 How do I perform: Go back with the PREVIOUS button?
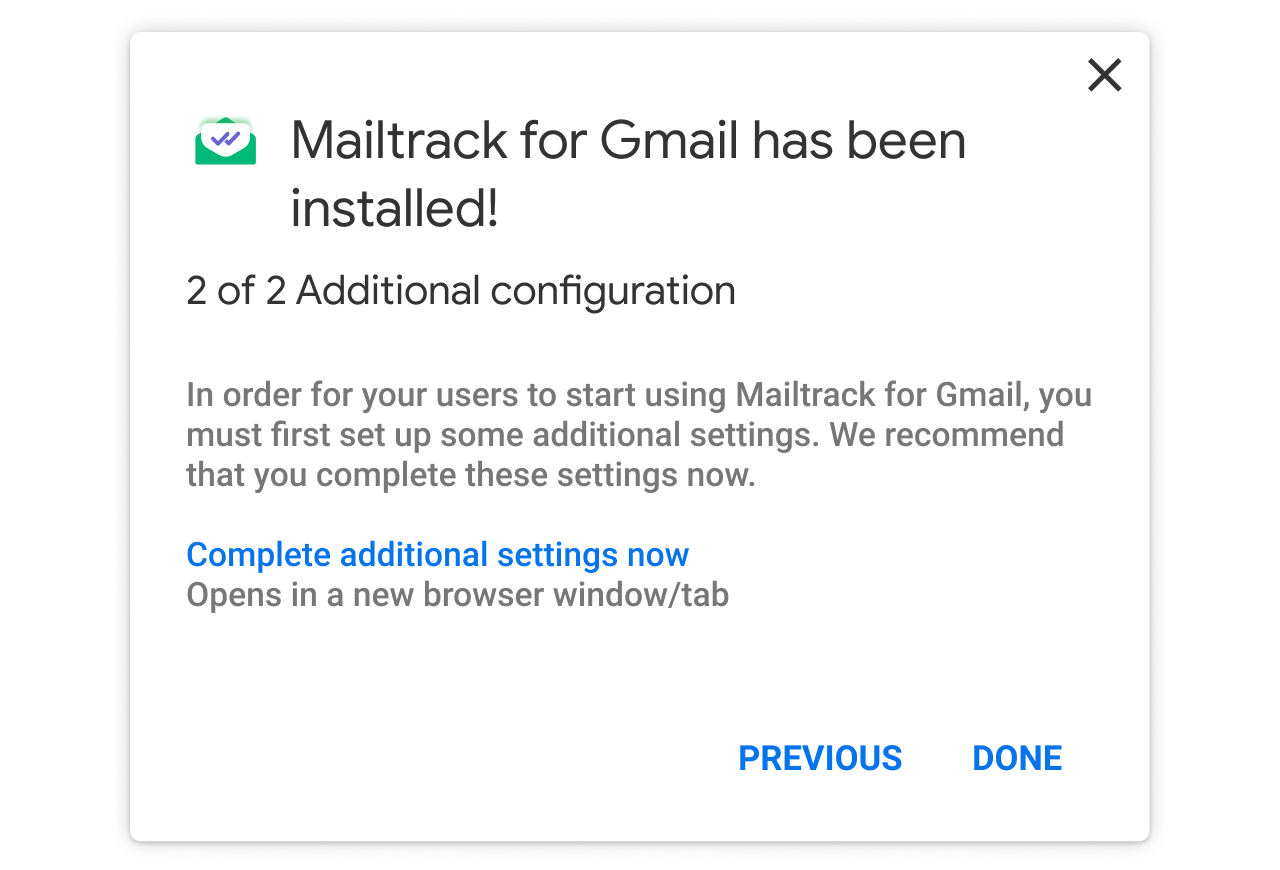(820, 758)
